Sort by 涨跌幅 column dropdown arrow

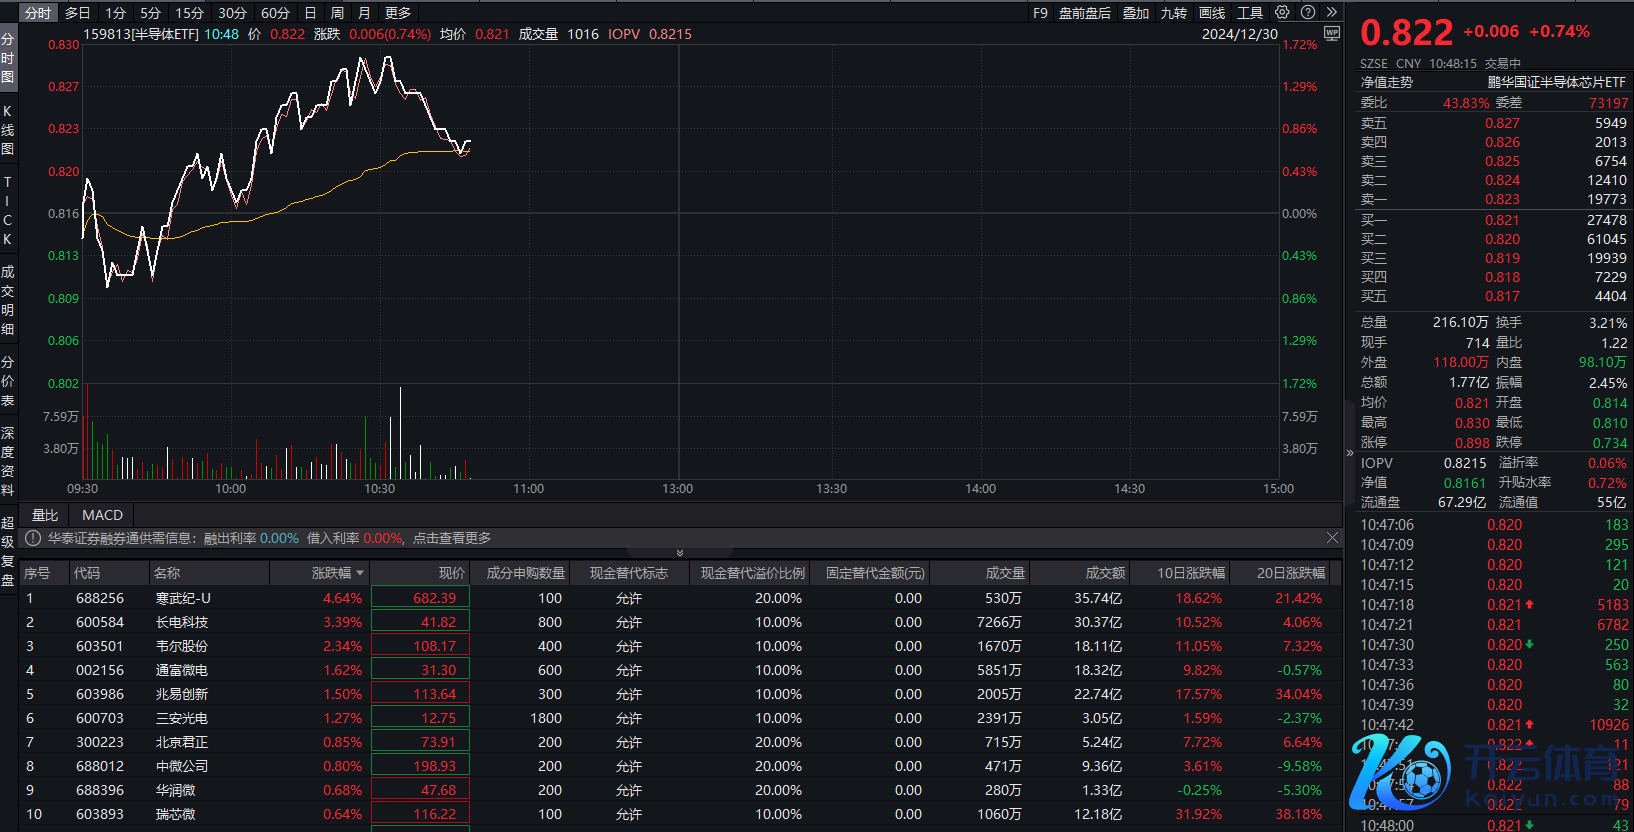[360, 573]
